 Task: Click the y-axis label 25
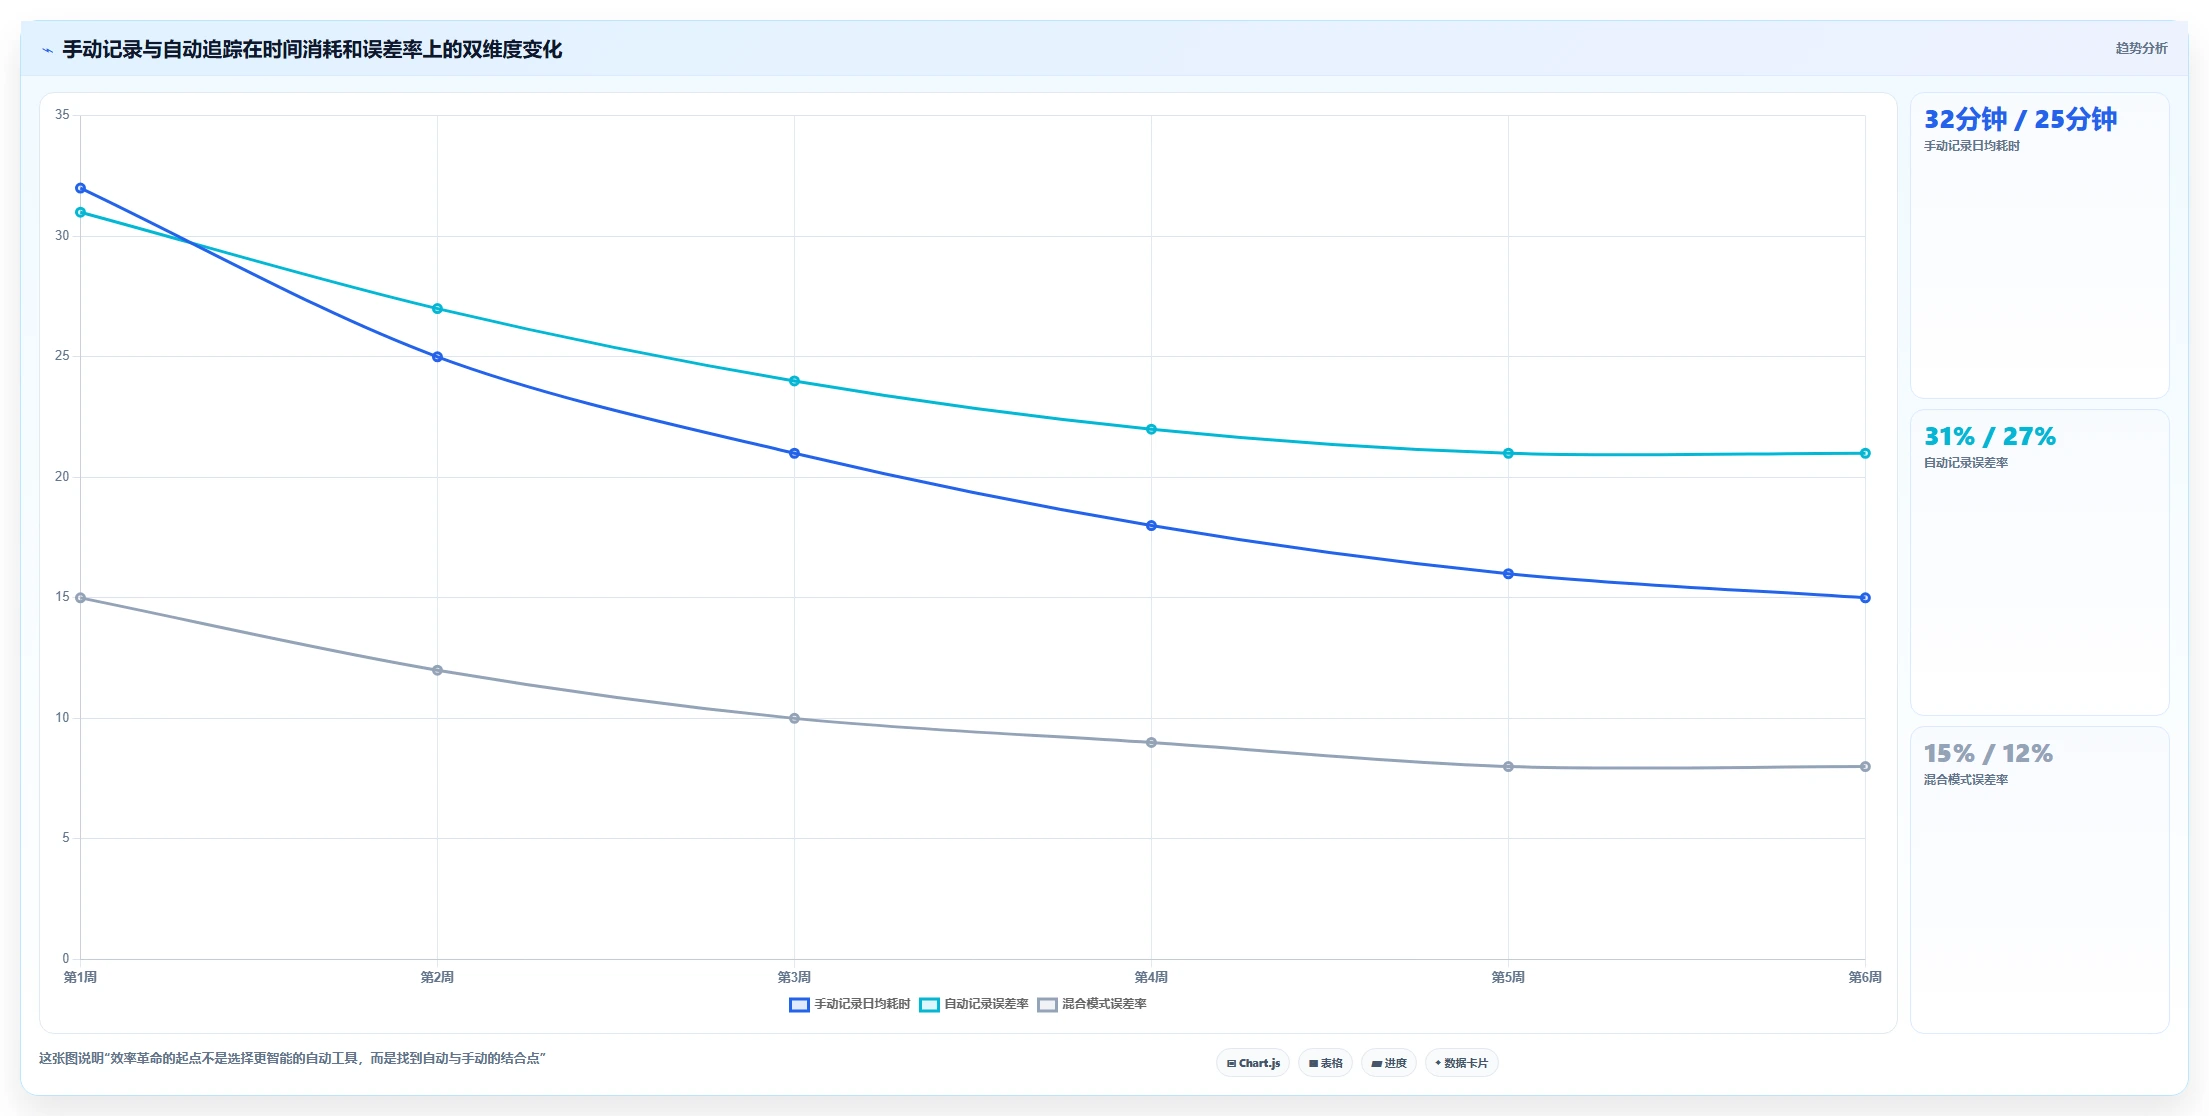62,356
